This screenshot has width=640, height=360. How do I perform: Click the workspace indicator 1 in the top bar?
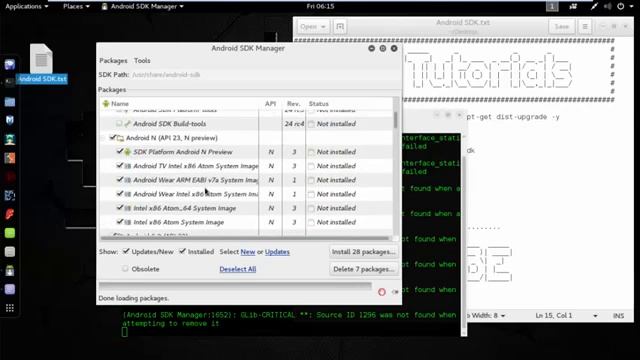point(552,6)
